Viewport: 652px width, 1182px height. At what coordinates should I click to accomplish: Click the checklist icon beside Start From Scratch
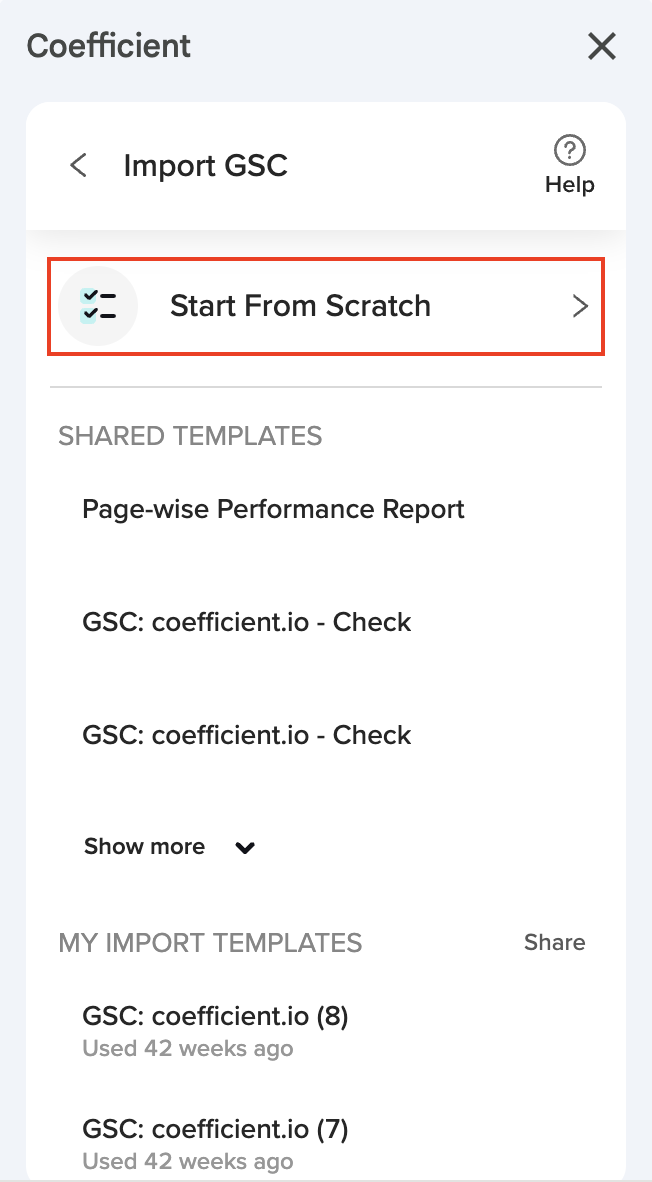[x=98, y=306]
